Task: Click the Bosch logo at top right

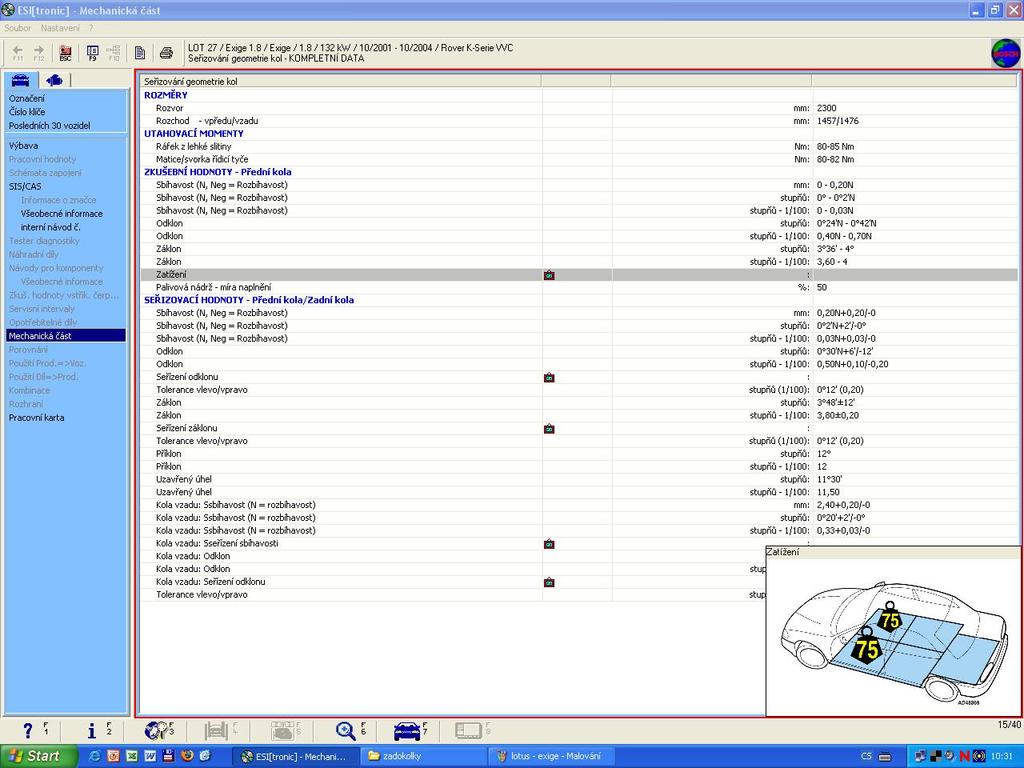Action: (1005, 54)
